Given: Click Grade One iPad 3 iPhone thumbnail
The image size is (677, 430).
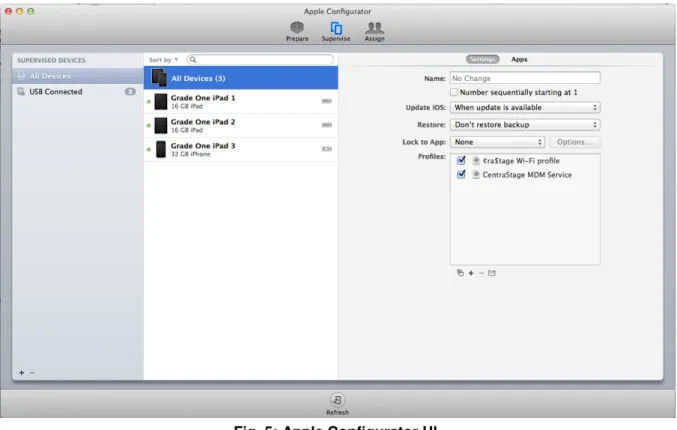Looking at the screenshot, I should 161,149.
